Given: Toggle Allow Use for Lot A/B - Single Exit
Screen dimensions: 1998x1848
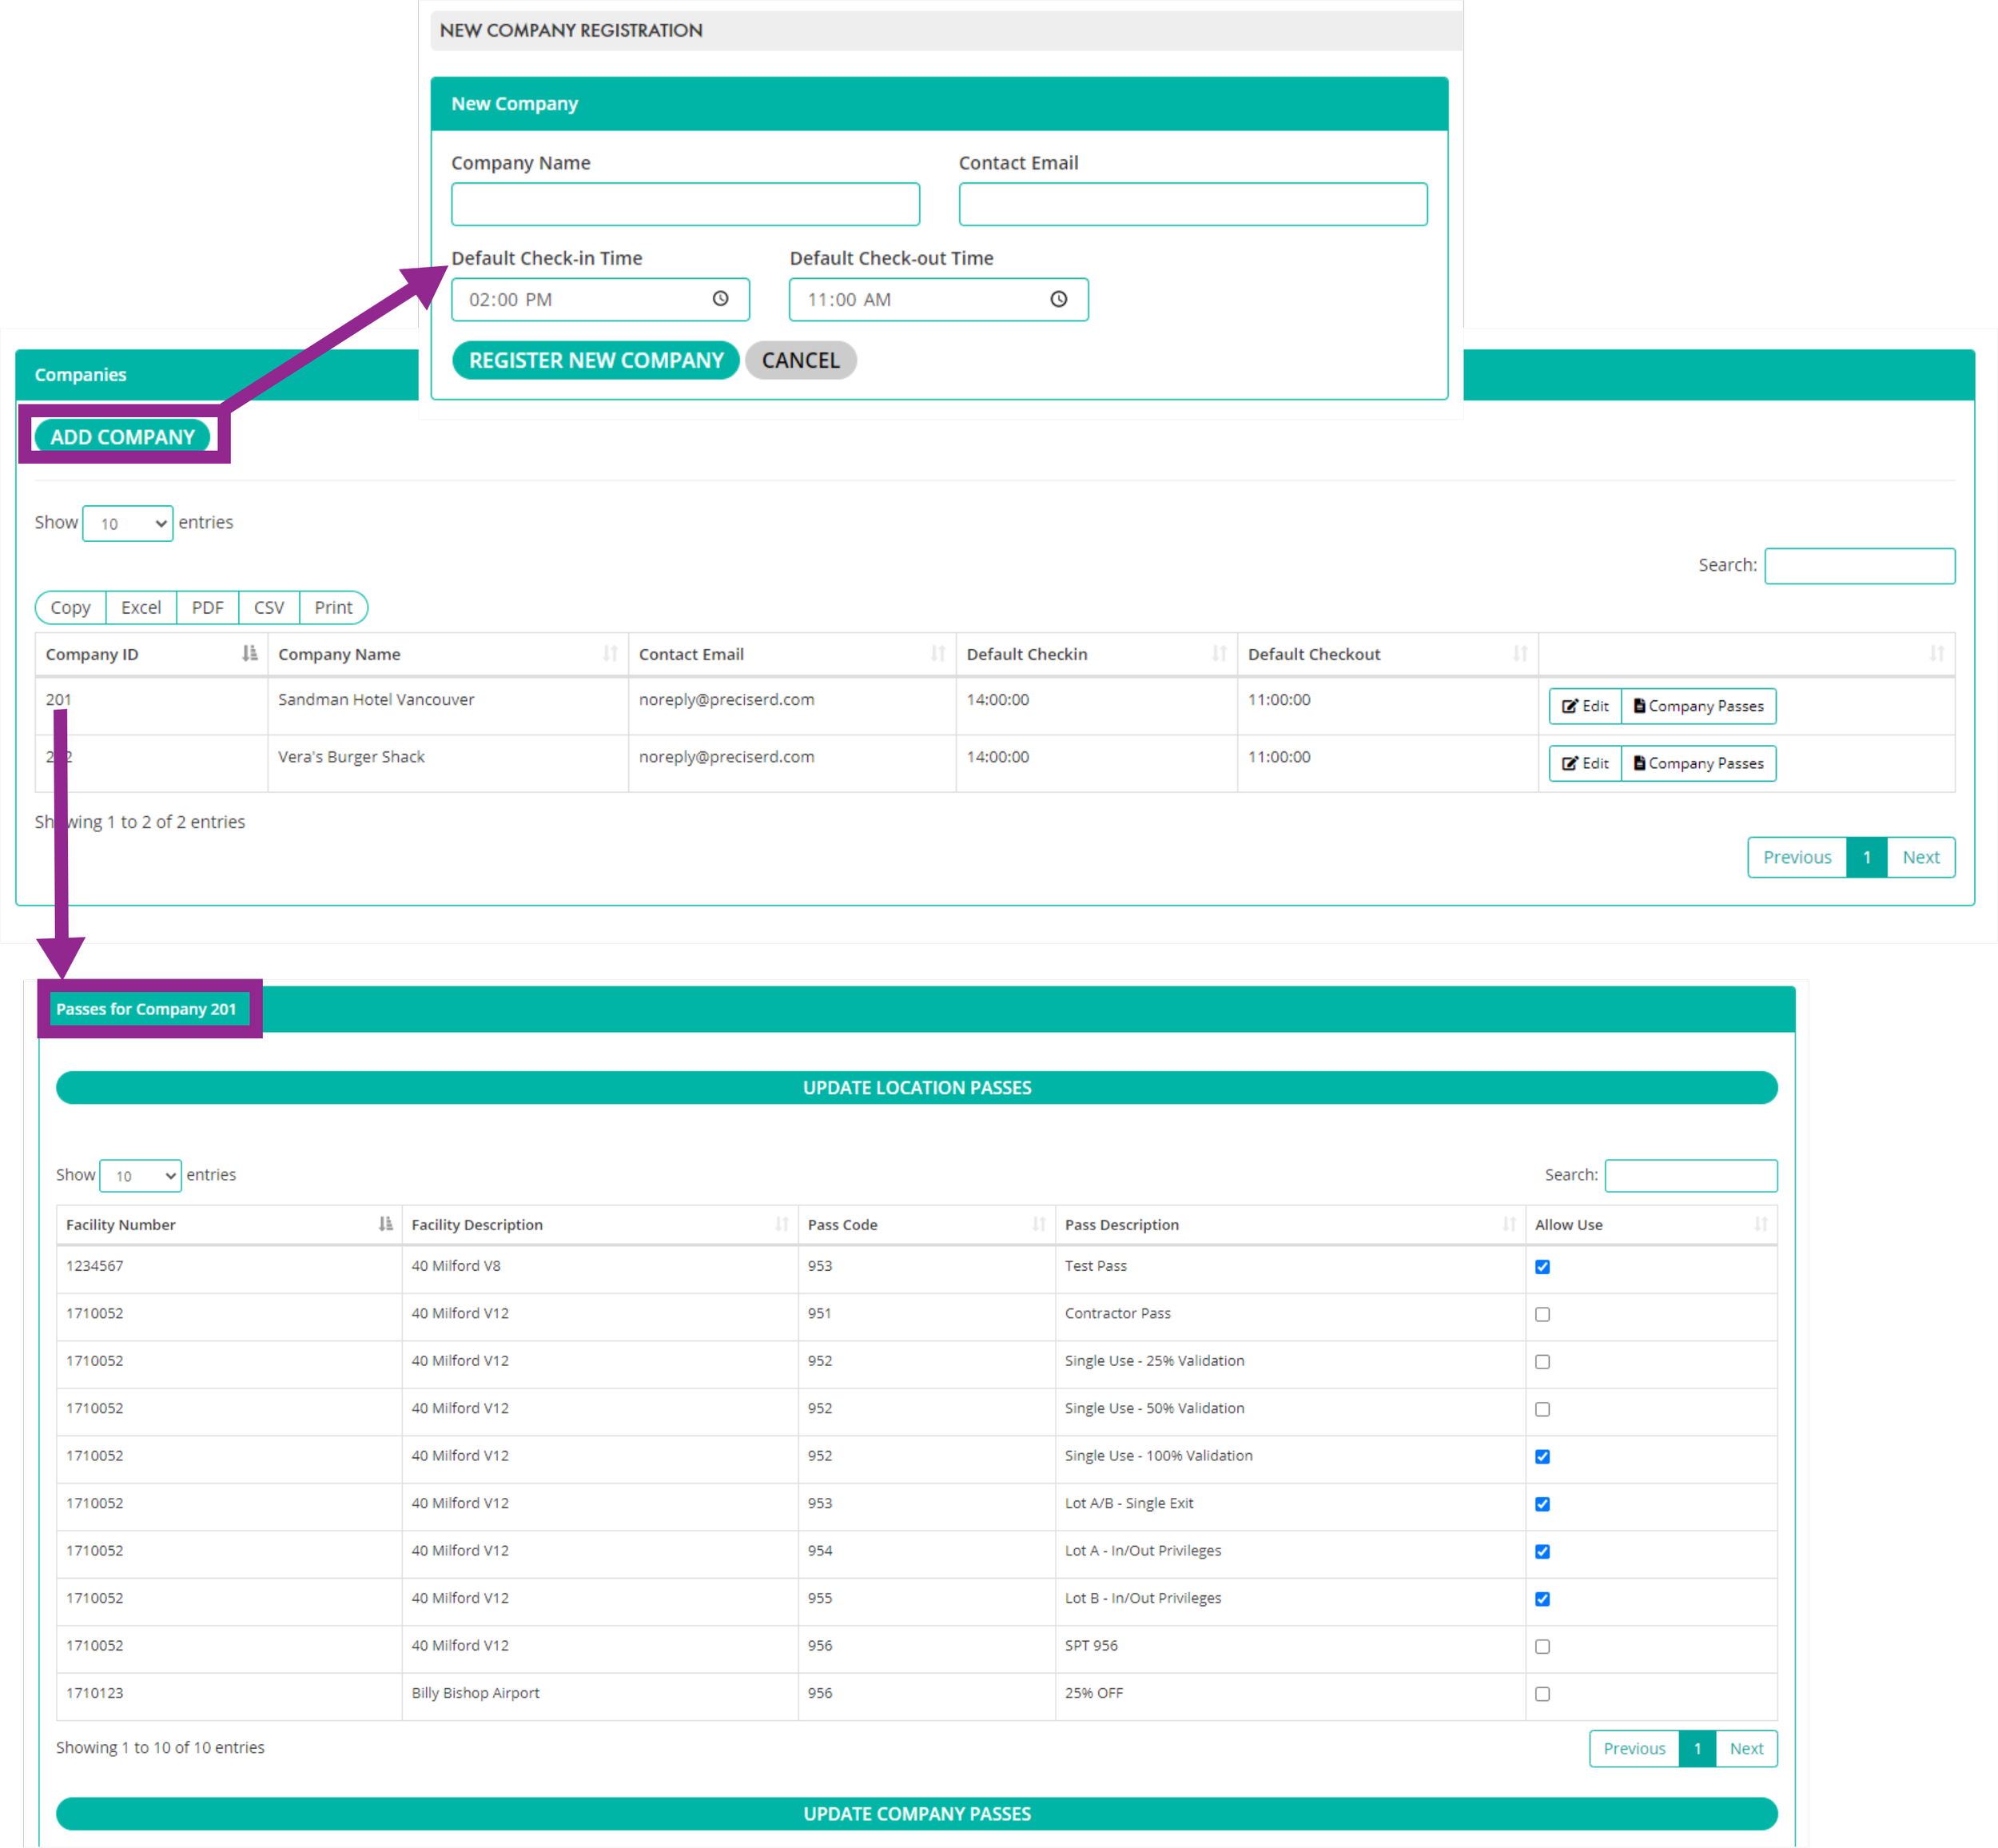Looking at the screenshot, I should coord(1542,1504).
